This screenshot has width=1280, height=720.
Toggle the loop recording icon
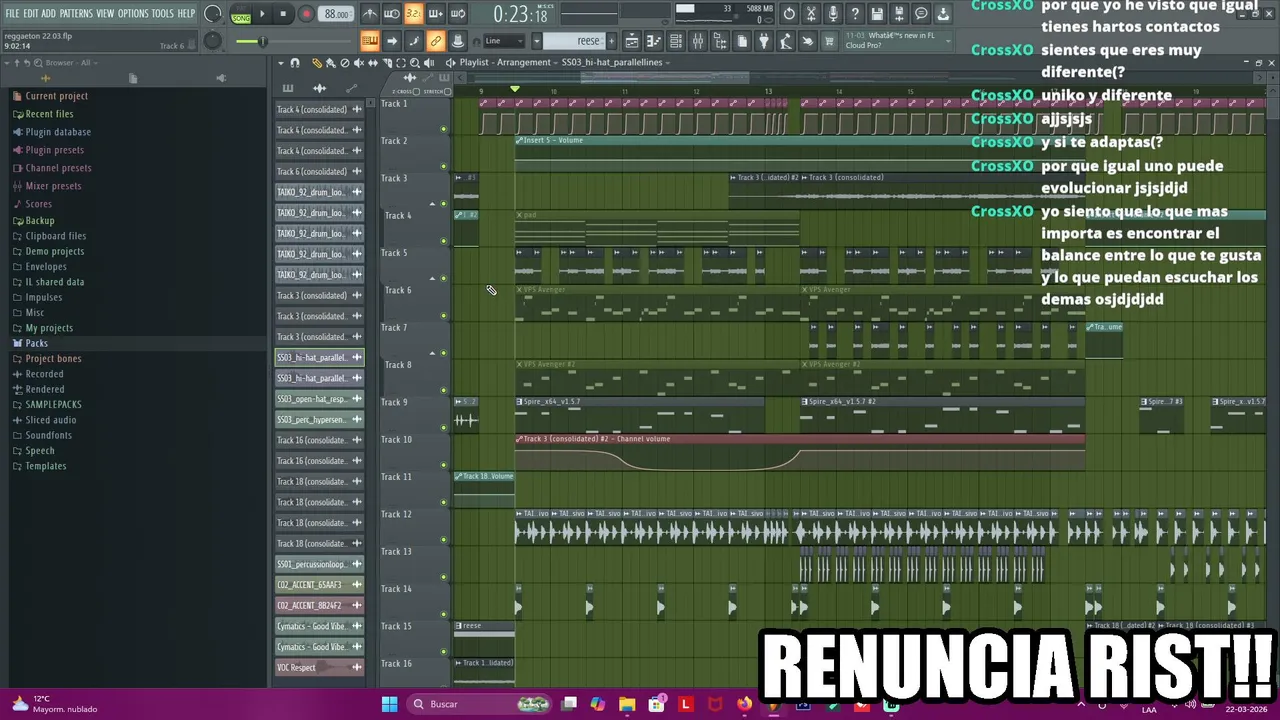pos(457,14)
